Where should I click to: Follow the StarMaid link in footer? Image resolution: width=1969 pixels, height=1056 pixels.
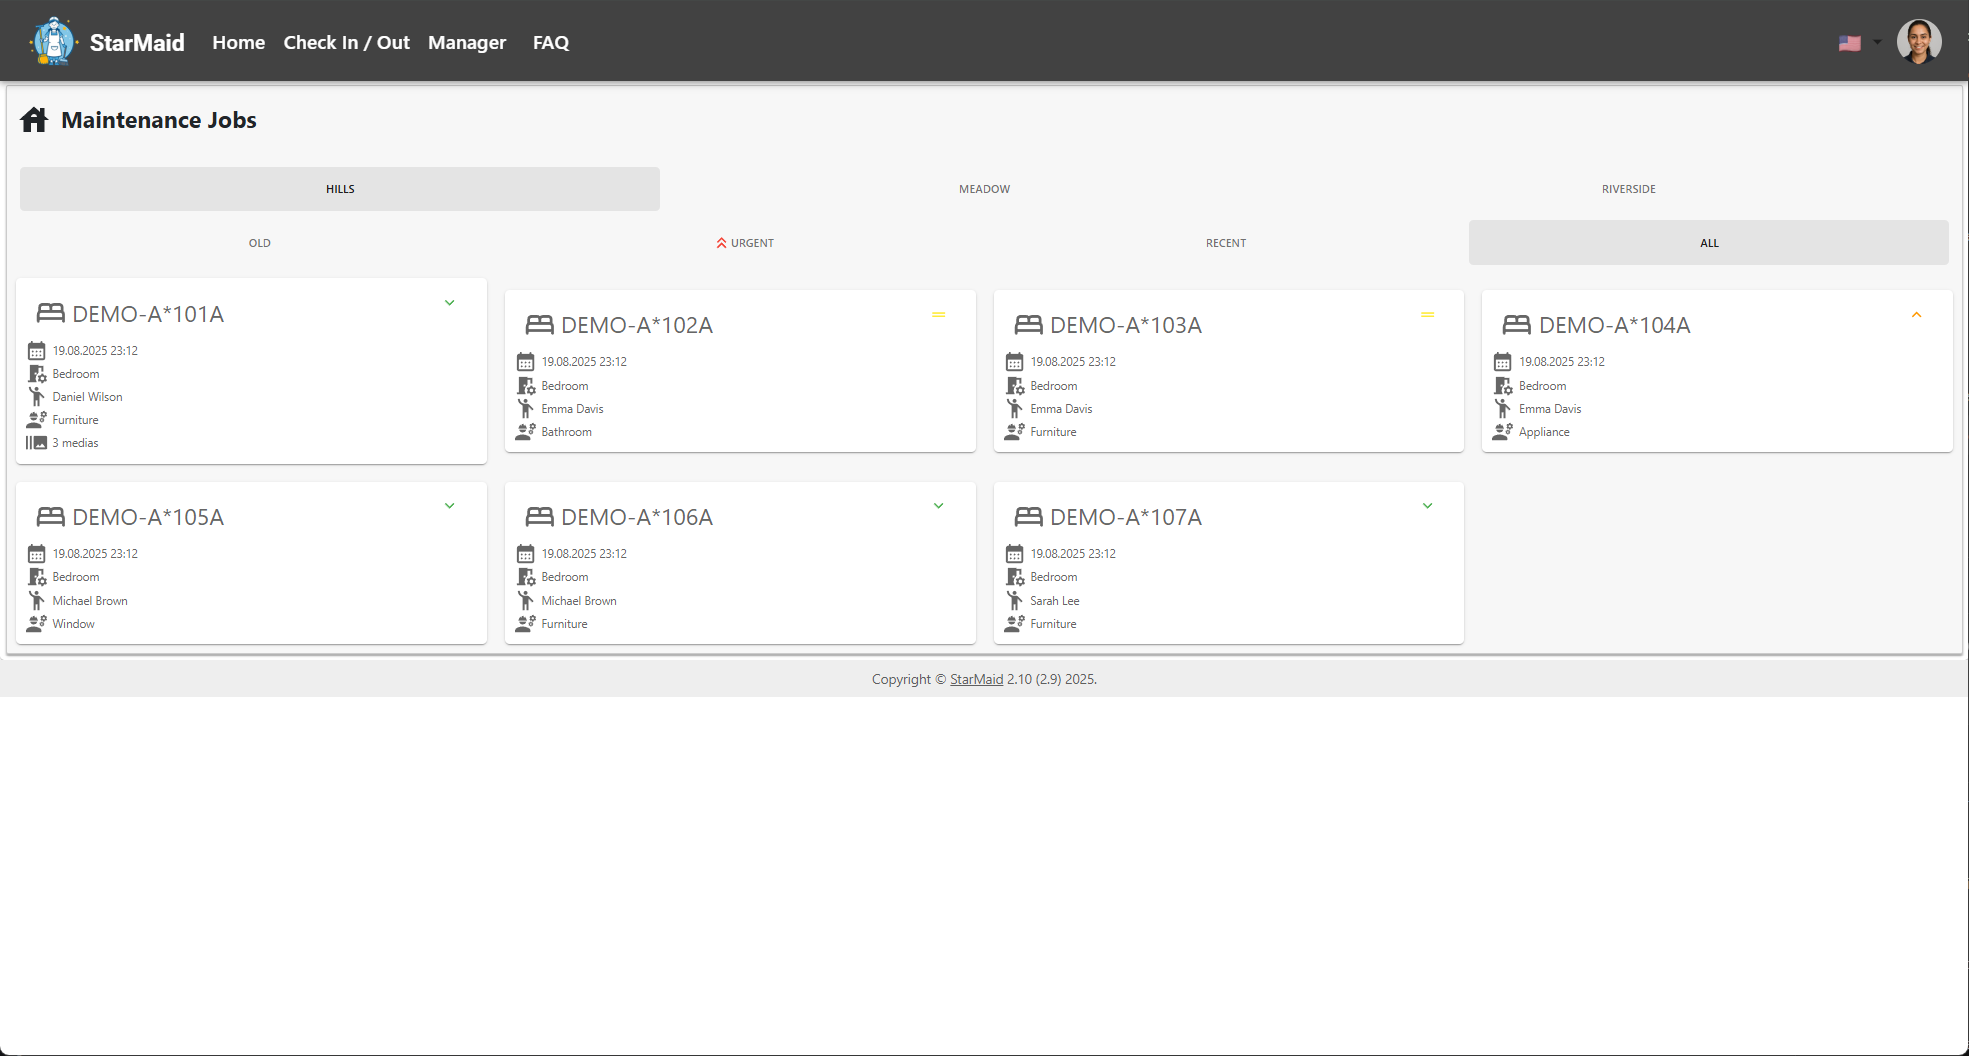pos(976,679)
